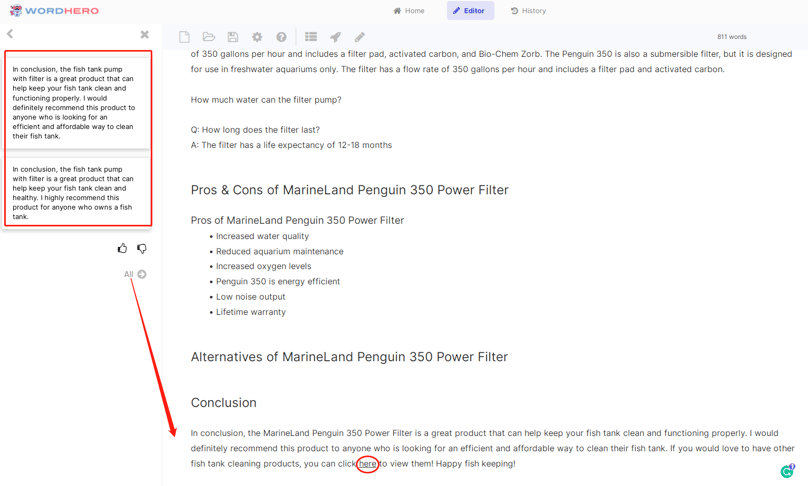Click the 'Conclusion' heading

tap(224, 403)
